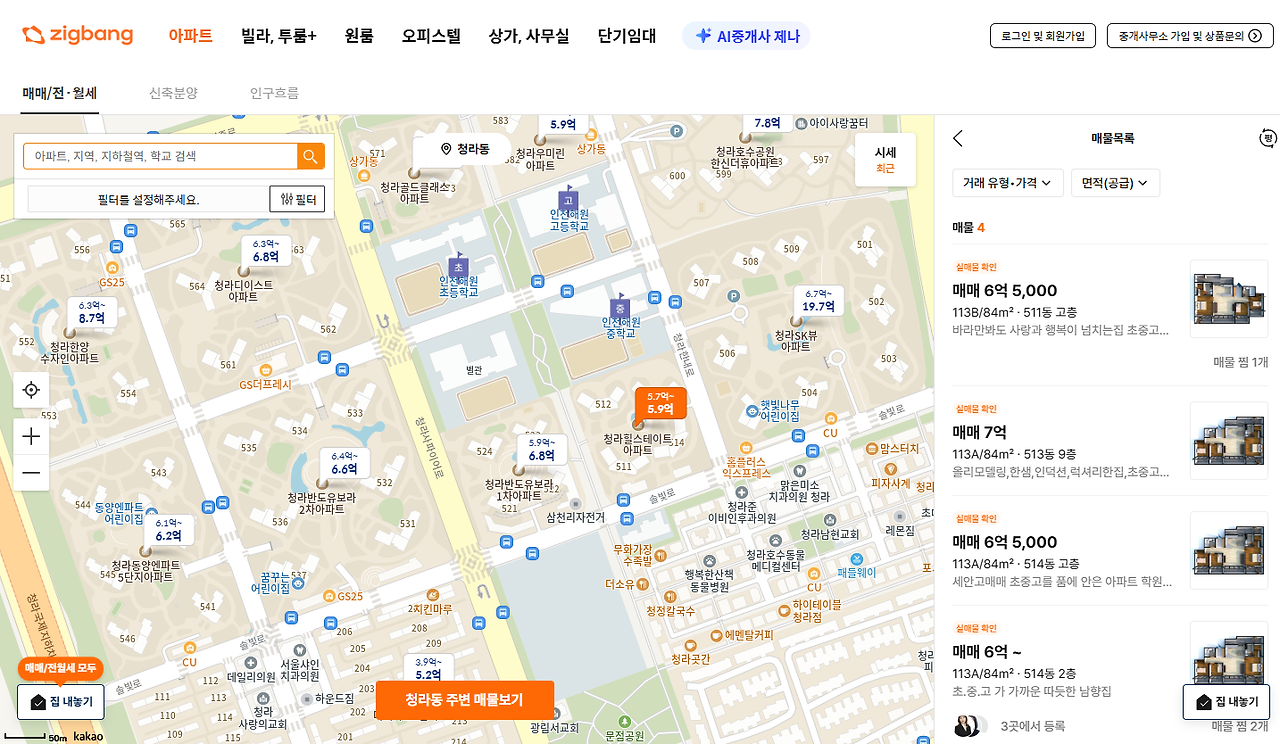Click 로그인 및 회원가입 button
This screenshot has height=744, width=1280.
pyautogui.click(x=1043, y=36)
